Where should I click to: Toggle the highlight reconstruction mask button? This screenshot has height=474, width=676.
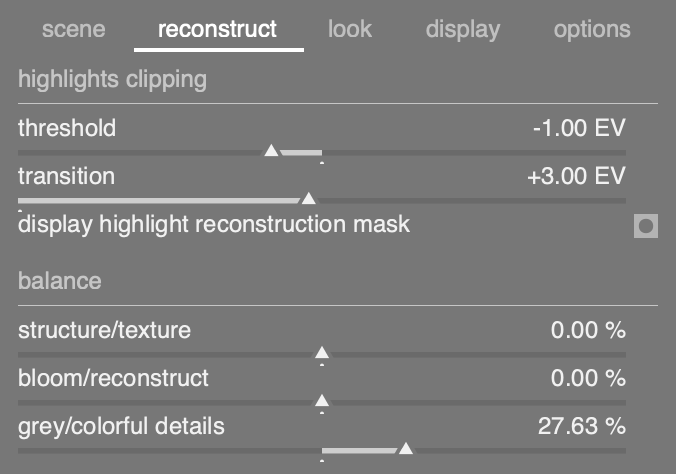[x=646, y=226]
